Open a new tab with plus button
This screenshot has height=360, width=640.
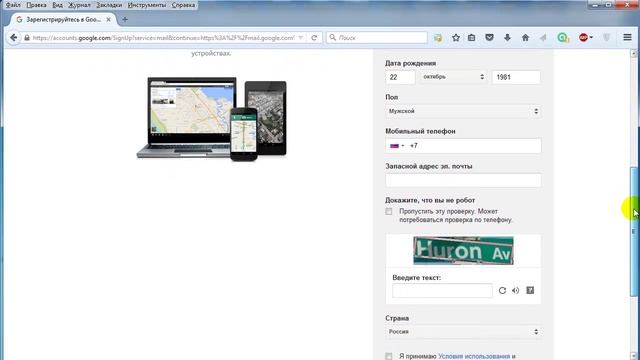(125, 19)
